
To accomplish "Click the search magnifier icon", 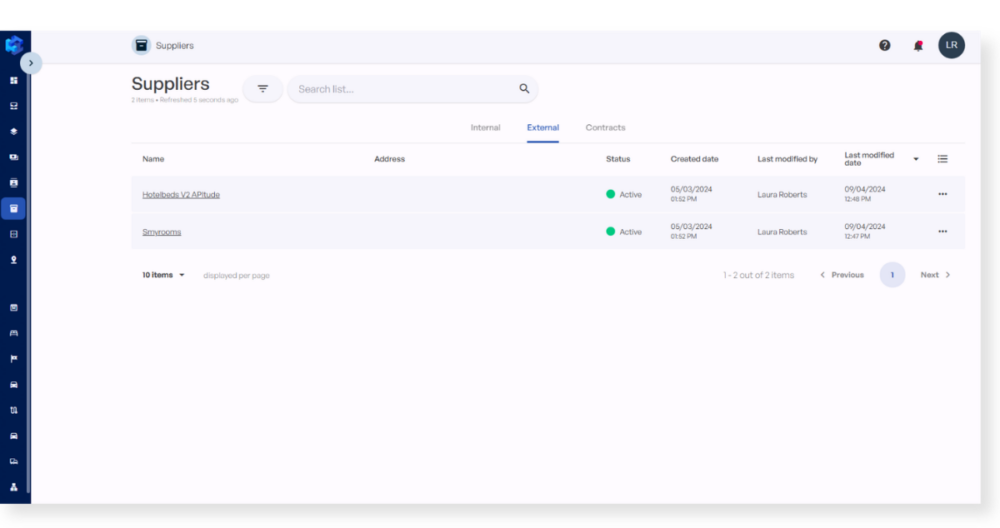I will 524,89.
